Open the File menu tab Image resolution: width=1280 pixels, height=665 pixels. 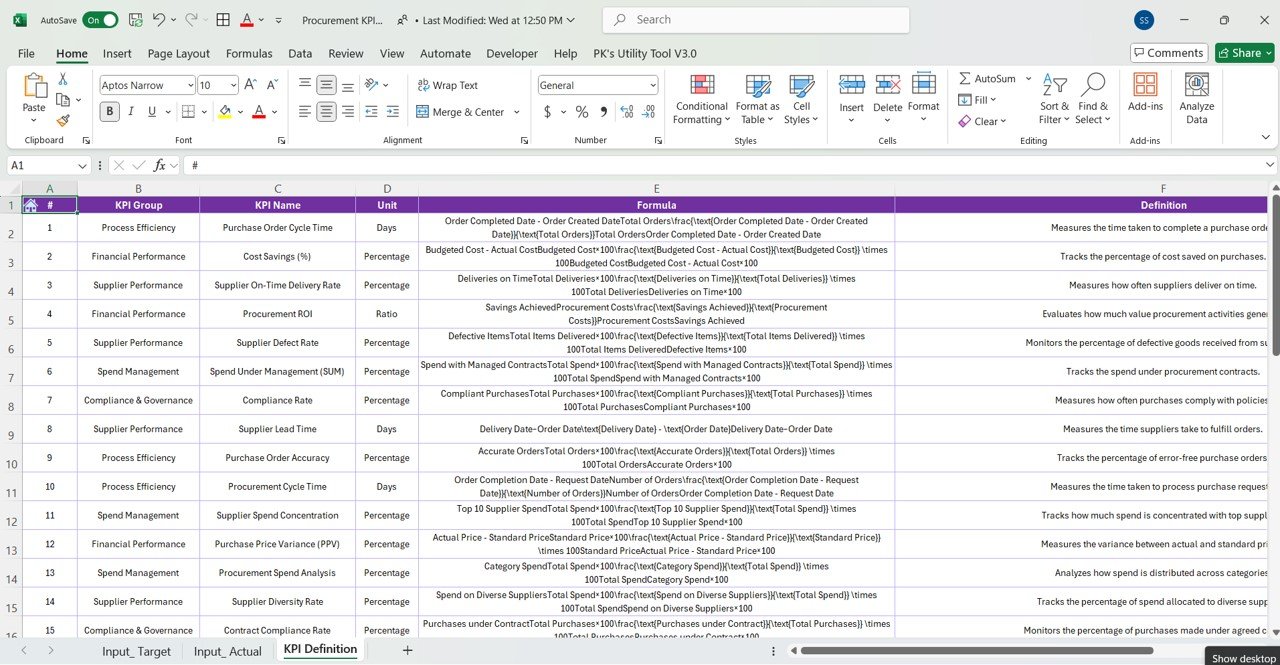point(26,53)
